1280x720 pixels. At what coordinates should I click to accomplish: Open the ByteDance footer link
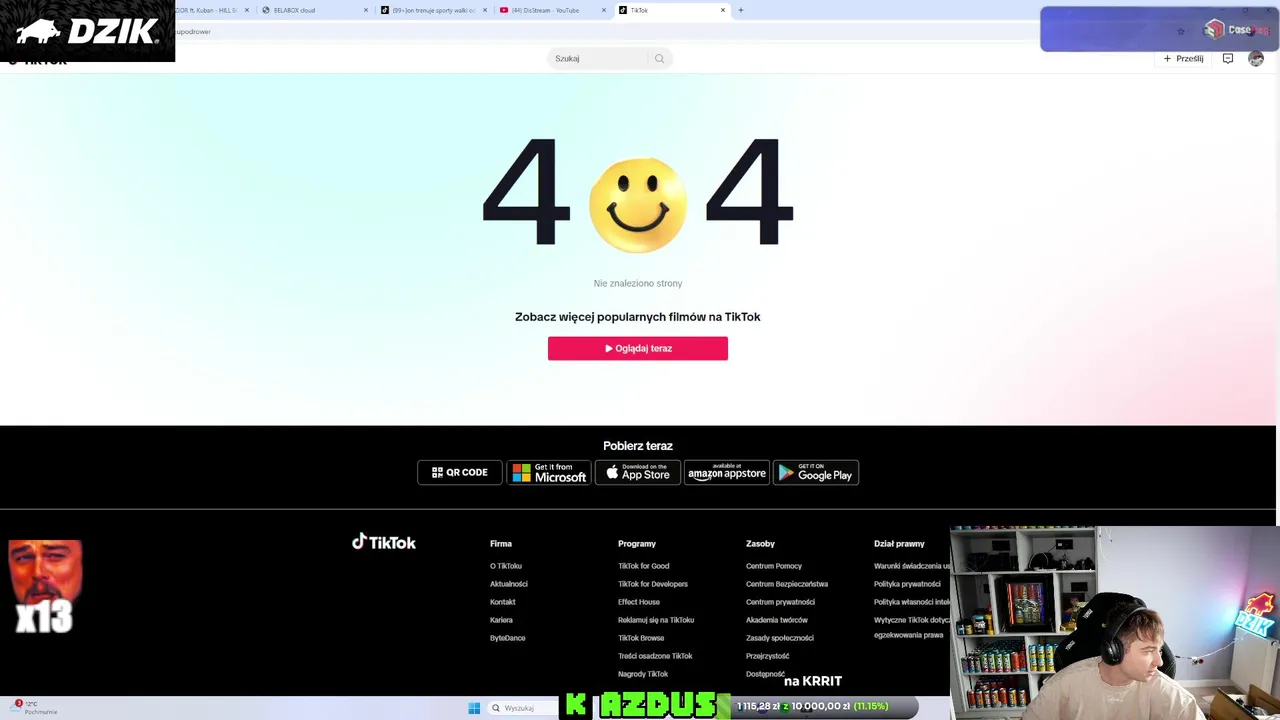click(x=508, y=638)
